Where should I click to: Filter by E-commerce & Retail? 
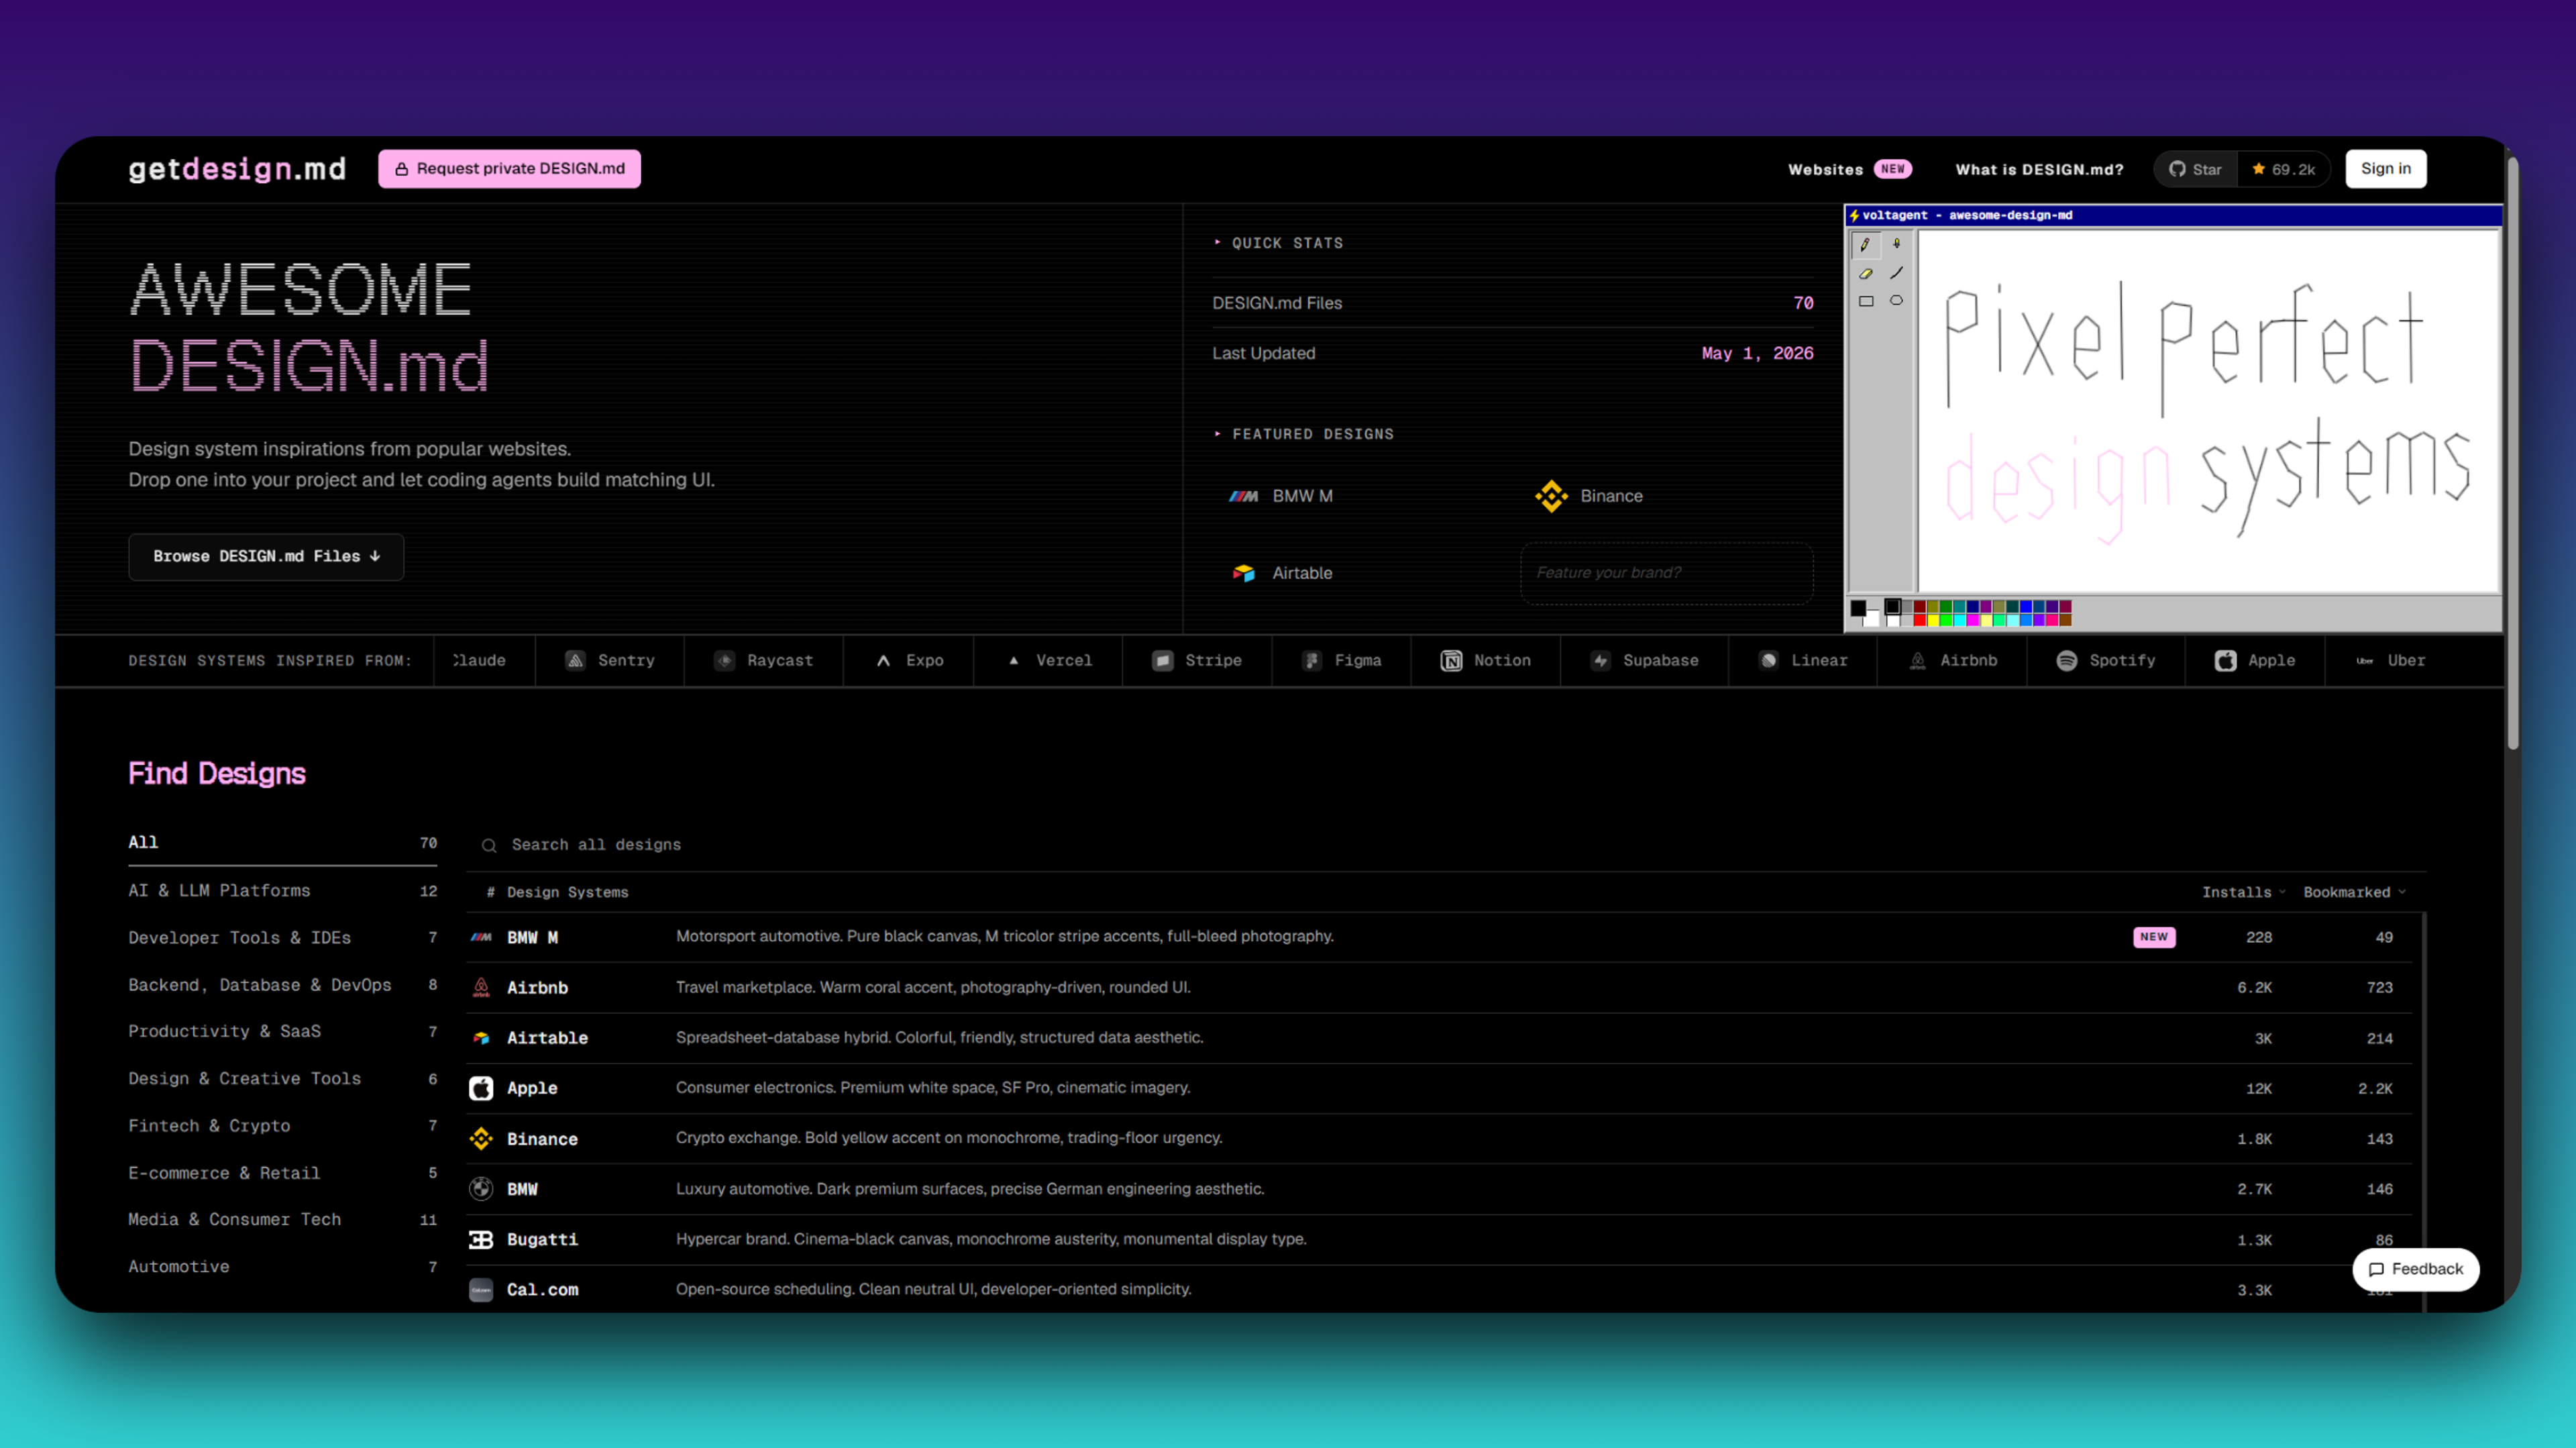282,1173
